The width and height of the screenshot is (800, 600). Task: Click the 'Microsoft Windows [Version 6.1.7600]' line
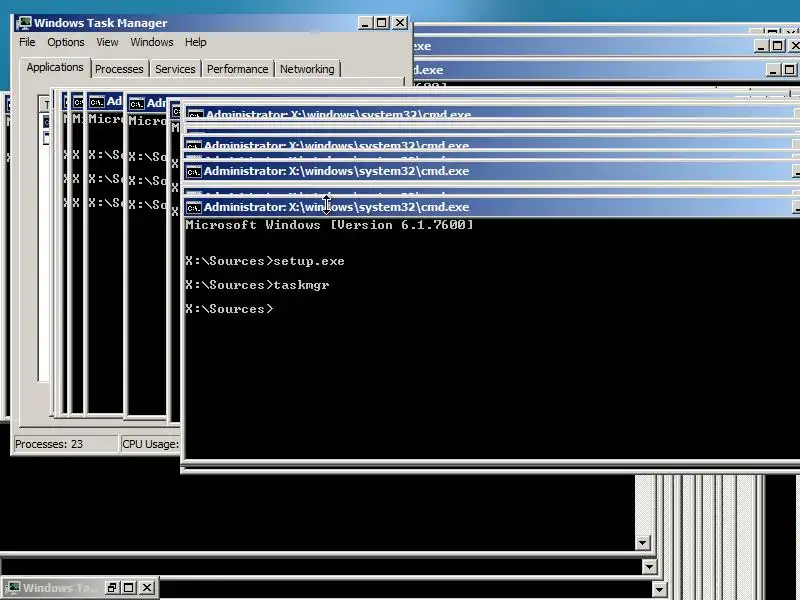click(330, 225)
